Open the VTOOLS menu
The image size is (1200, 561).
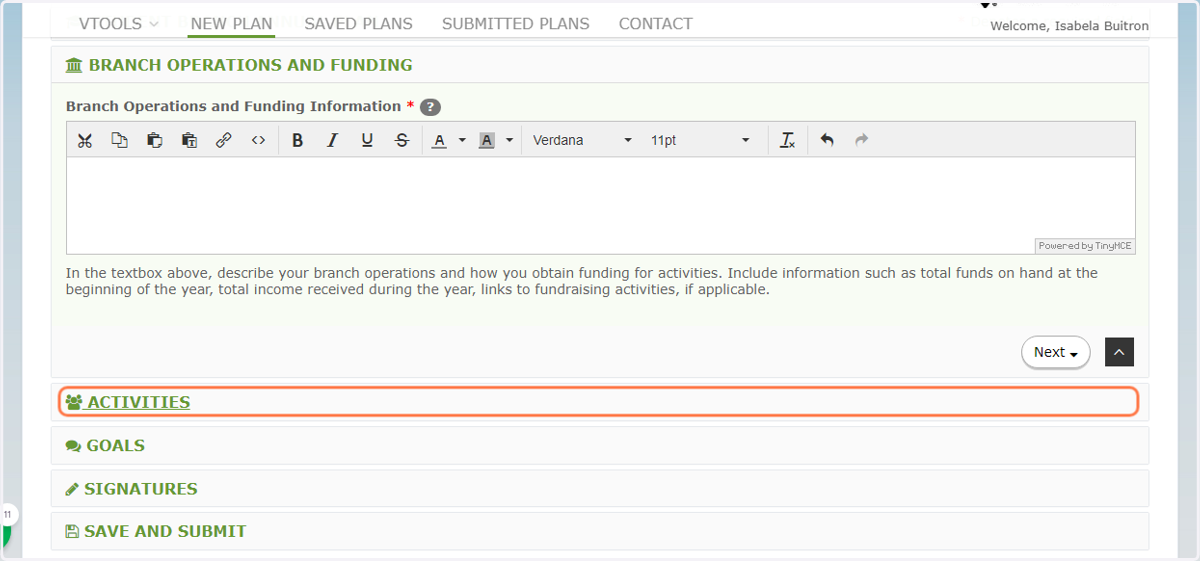coord(118,24)
